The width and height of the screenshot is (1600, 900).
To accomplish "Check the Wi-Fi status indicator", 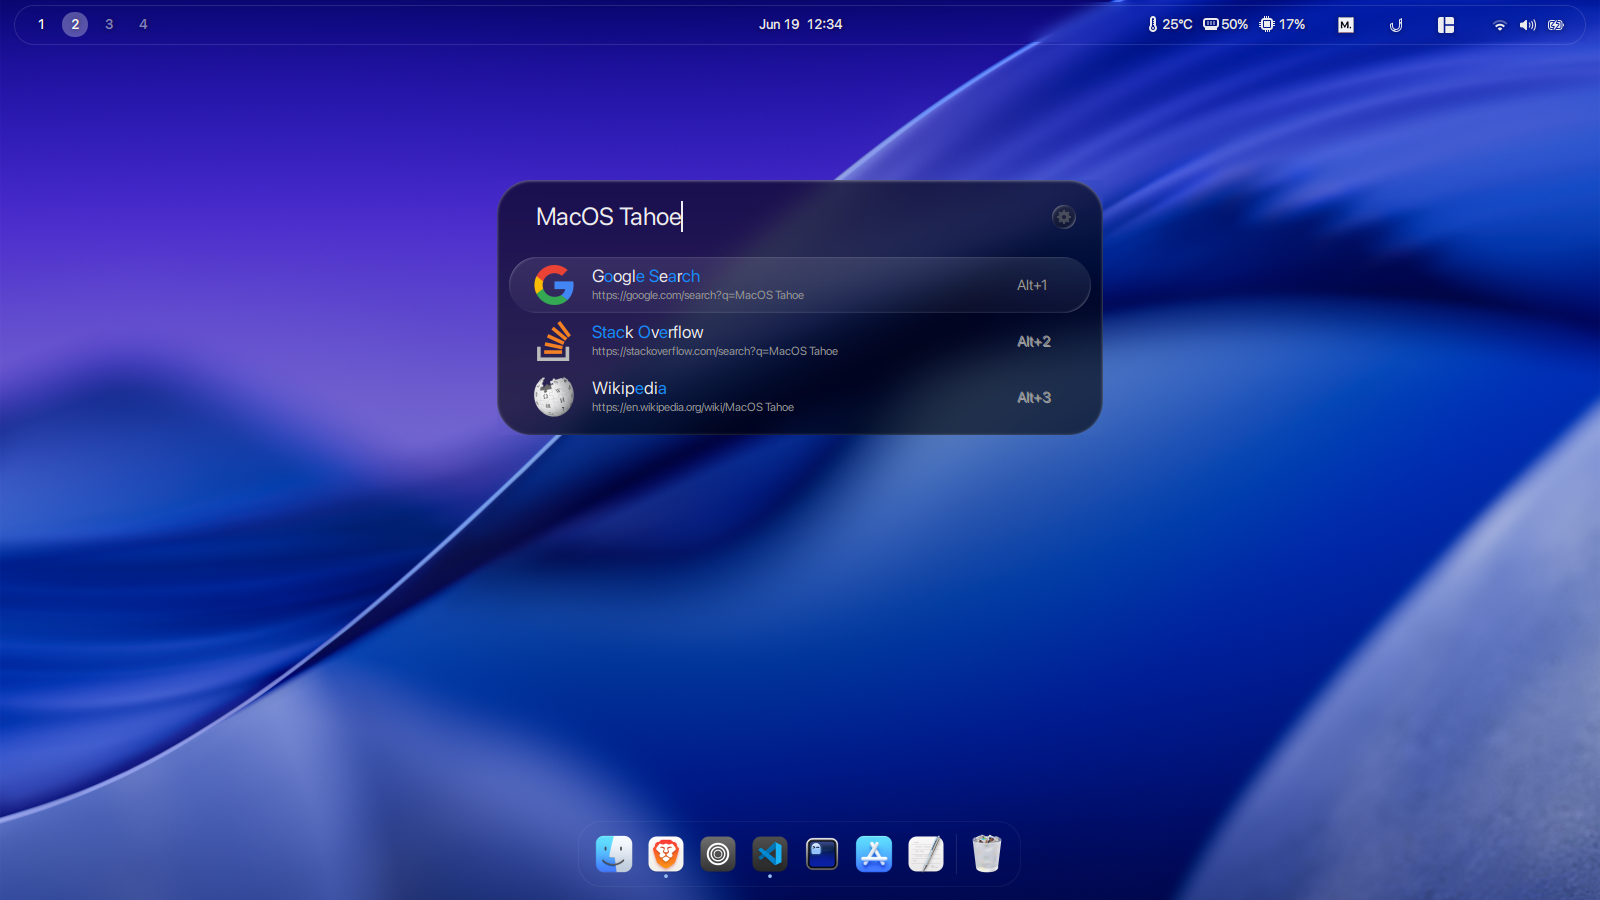I will [x=1500, y=24].
